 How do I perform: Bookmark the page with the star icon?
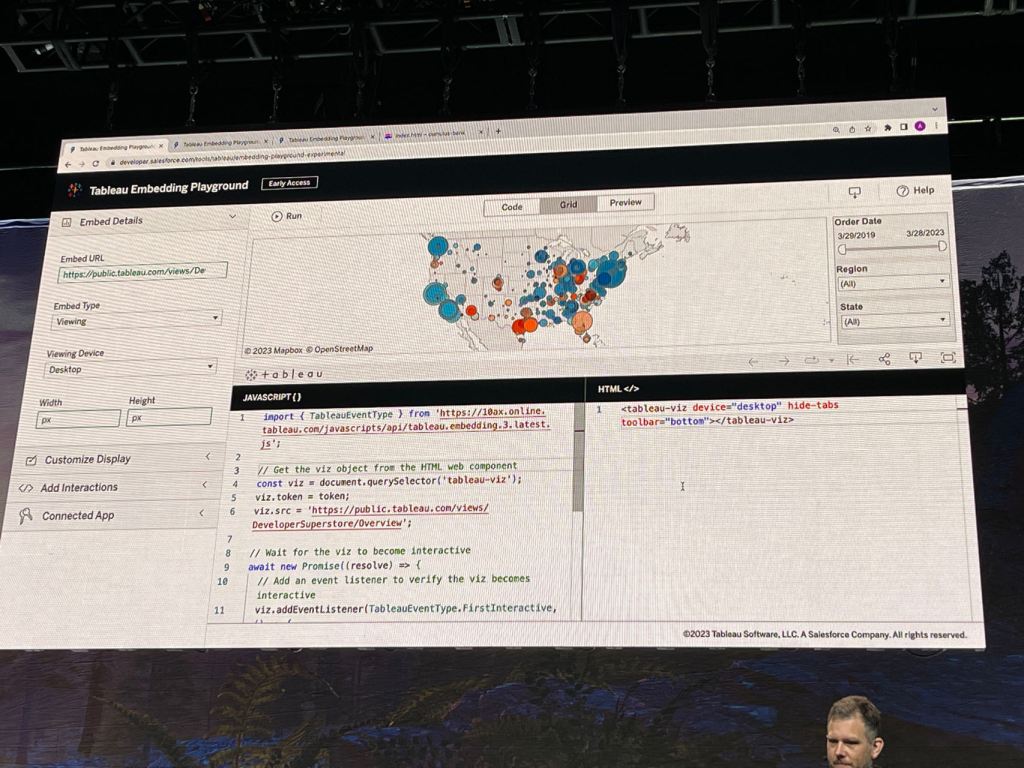click(868, 128)
